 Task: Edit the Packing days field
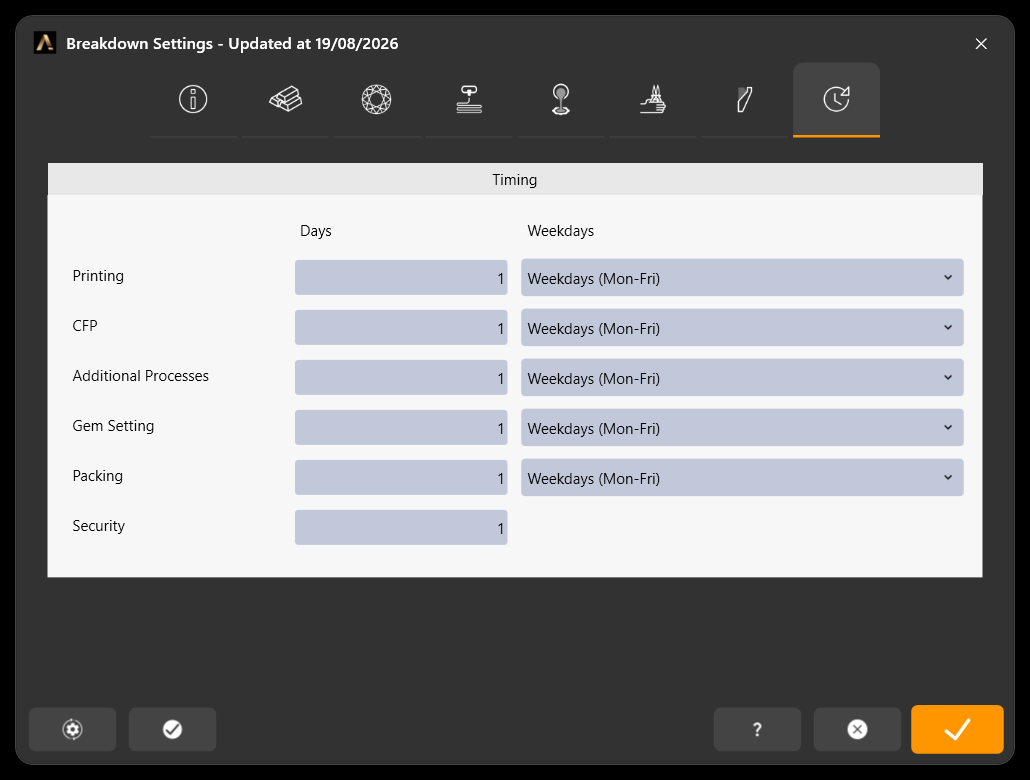[x=401, y=478]
